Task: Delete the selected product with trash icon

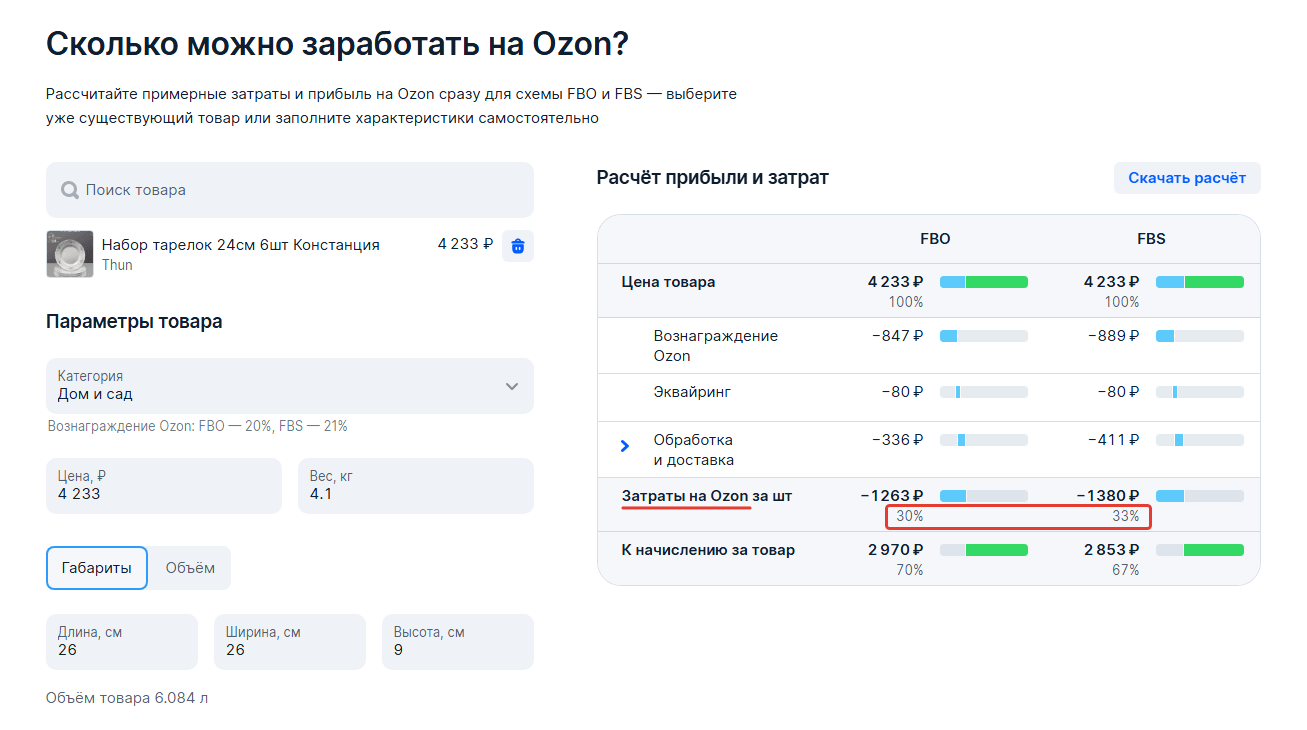Action: pyautogui.click(x=517, y=245)
